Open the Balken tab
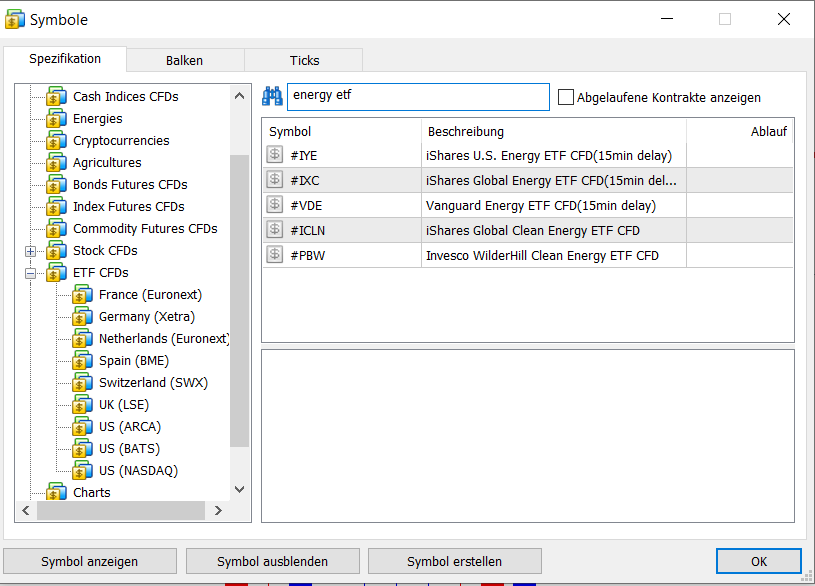Viewport: 815px width, 586px height. point(185,60)
